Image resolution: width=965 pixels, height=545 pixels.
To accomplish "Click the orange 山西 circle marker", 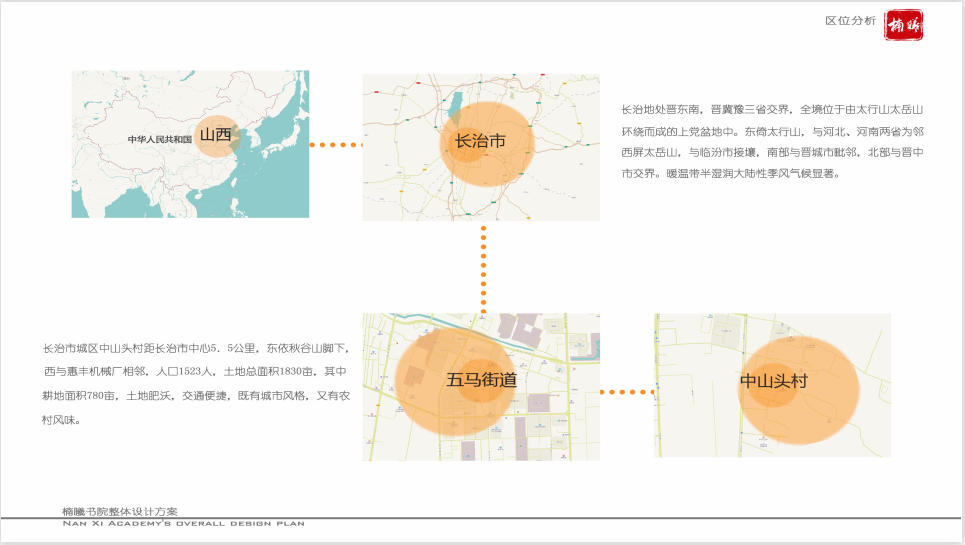I will 215,135.
